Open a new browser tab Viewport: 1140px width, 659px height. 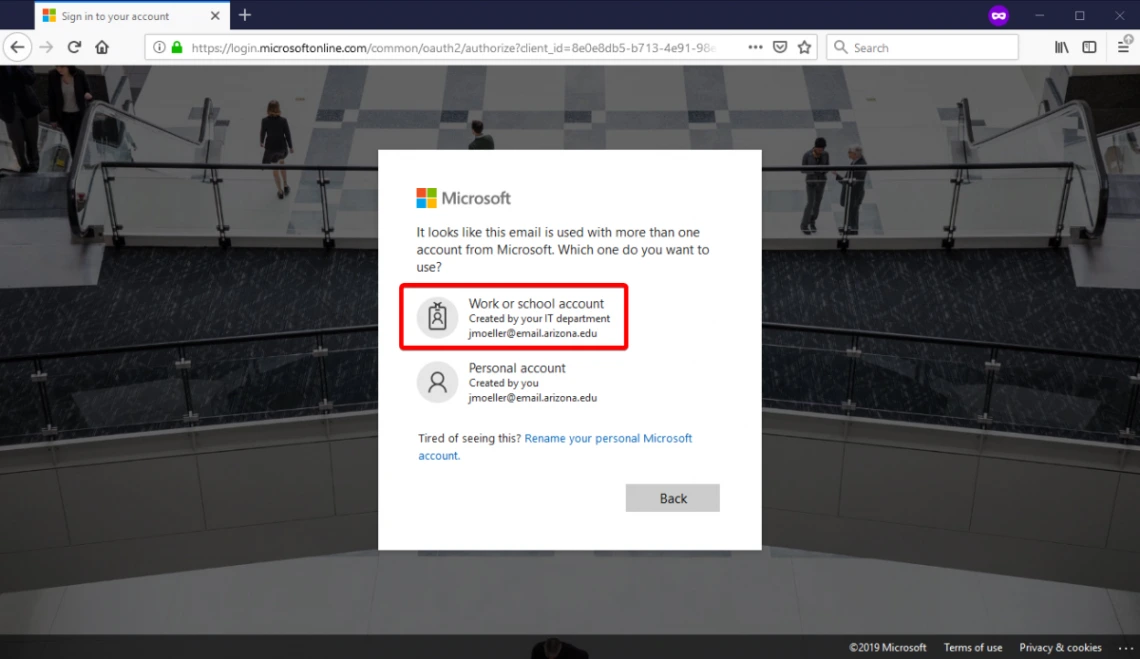[x=245, y=15]
